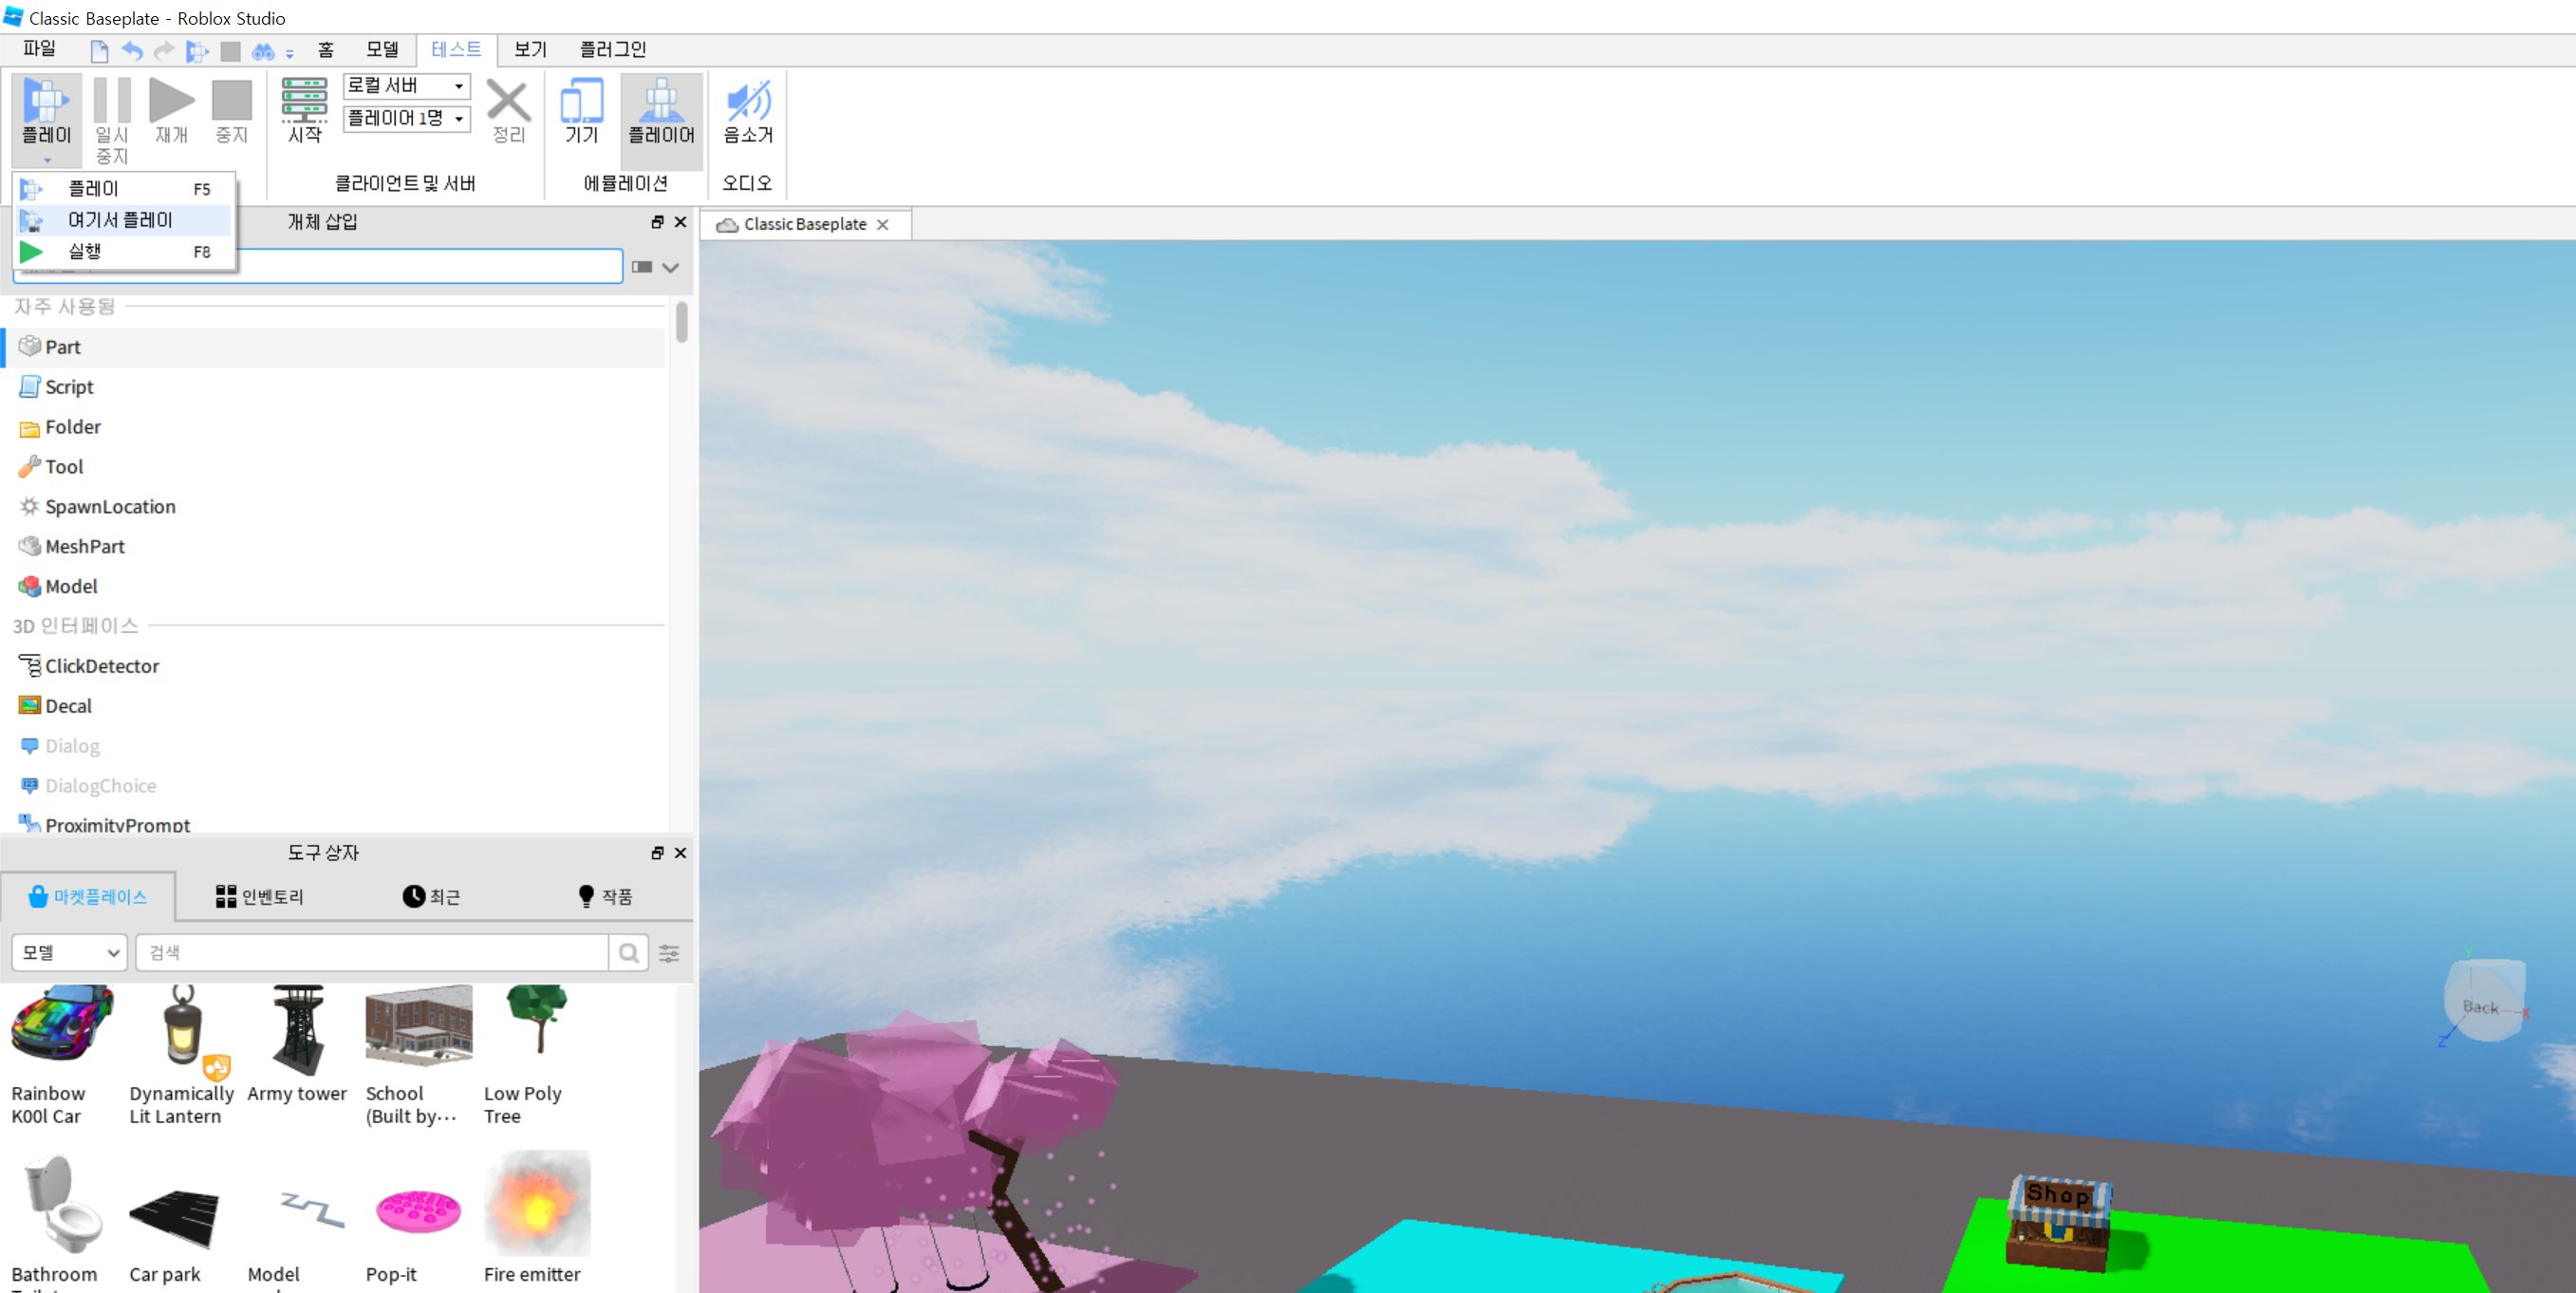This screenshot has height=1293, width=2576.
Task: Undock the Toolbox panel
Action: coord(657,853)
